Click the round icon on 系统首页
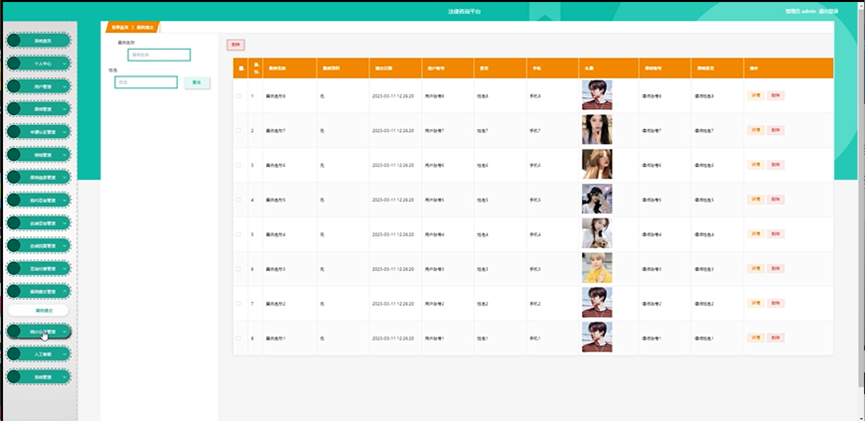Screen dimensions: 865x421 [14, 41]
